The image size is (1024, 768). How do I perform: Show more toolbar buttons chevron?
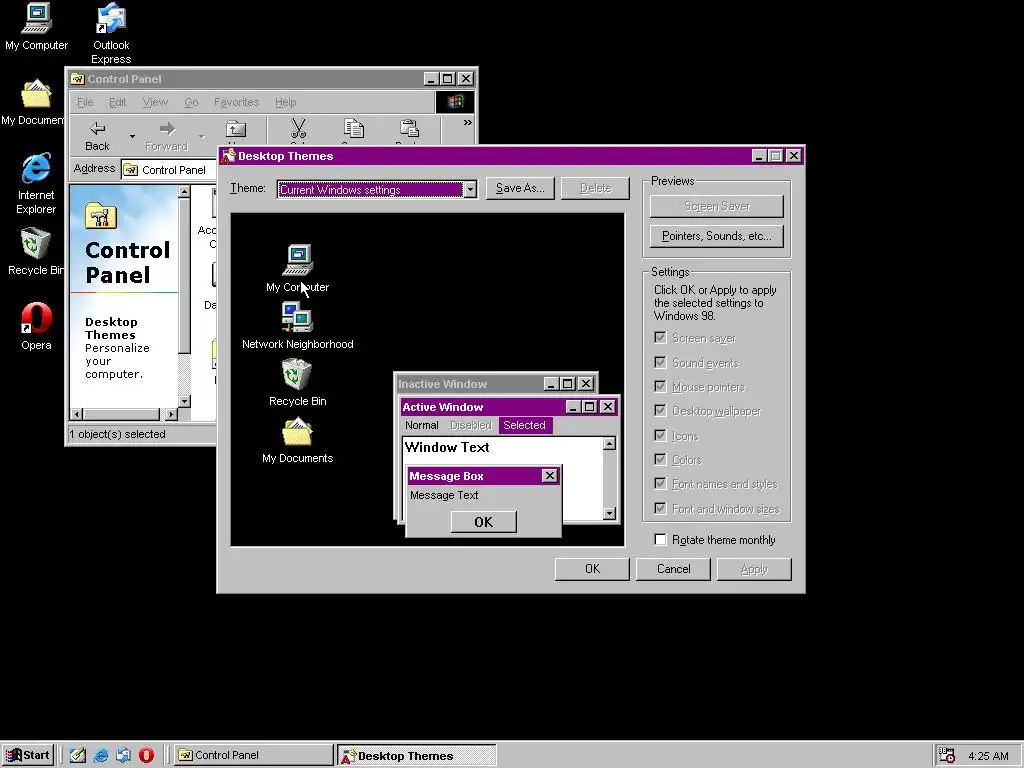(x=468, y=122)
